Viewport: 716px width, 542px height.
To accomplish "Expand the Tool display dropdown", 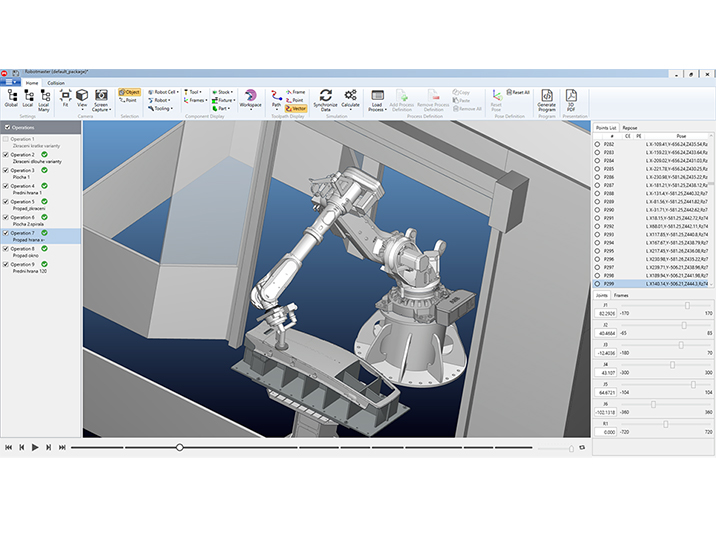I will click(193, 92).
